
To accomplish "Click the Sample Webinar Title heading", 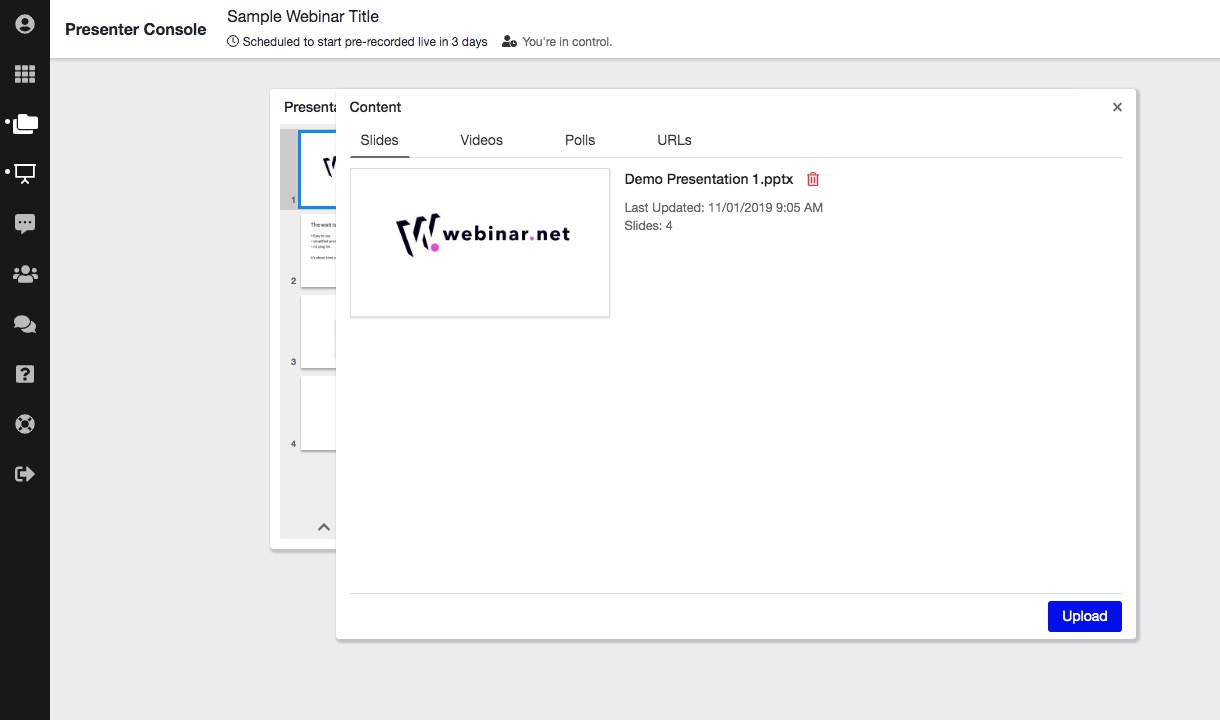I will coord(303,16).
